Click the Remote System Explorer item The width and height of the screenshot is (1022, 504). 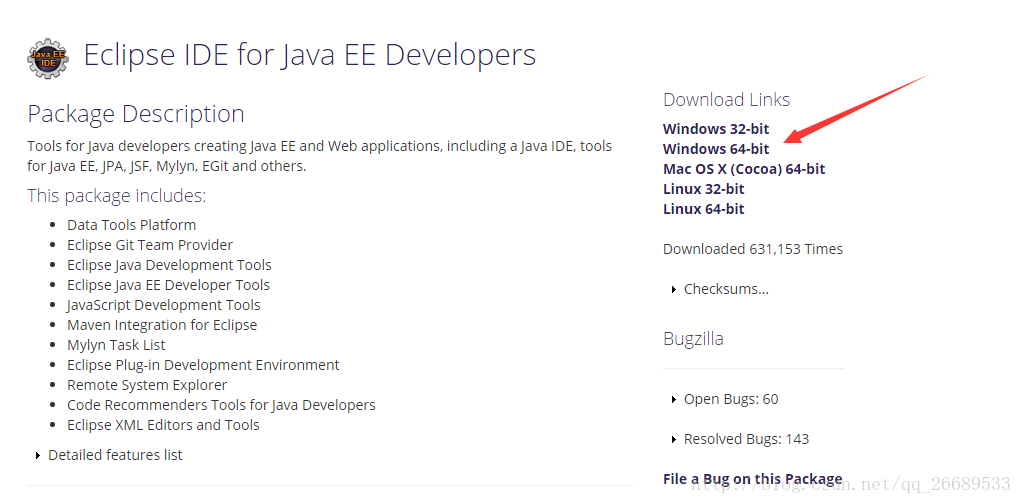point(147,385)
